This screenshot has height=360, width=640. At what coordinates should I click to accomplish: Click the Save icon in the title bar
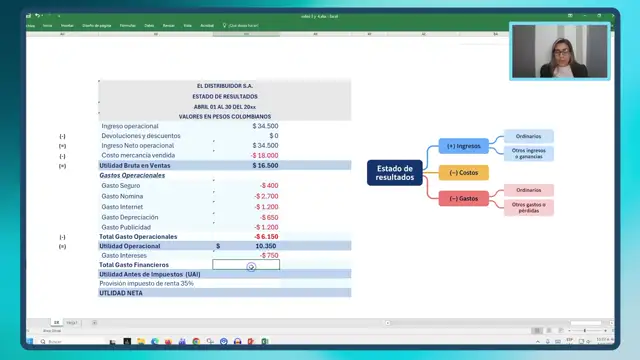[29, 16]
